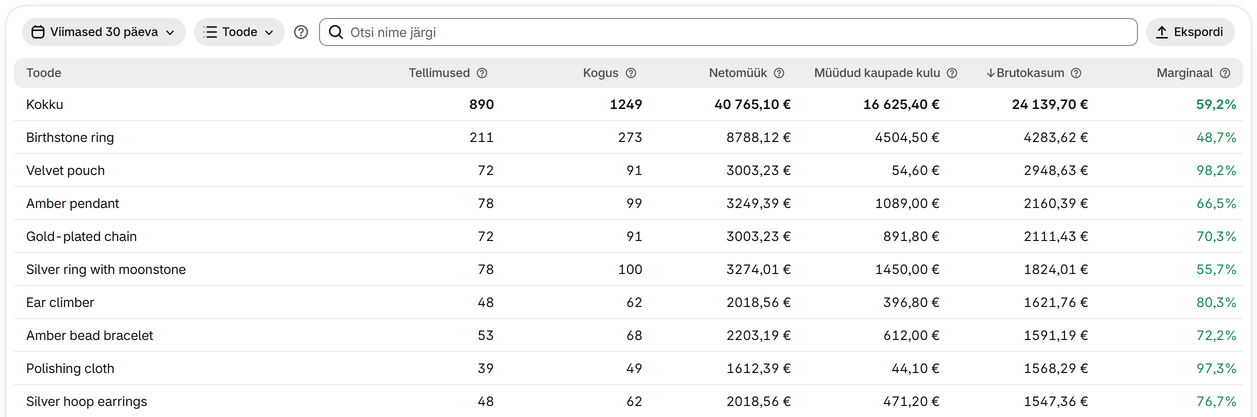Click the Otsi nime järgi search field

pos(728,32)
